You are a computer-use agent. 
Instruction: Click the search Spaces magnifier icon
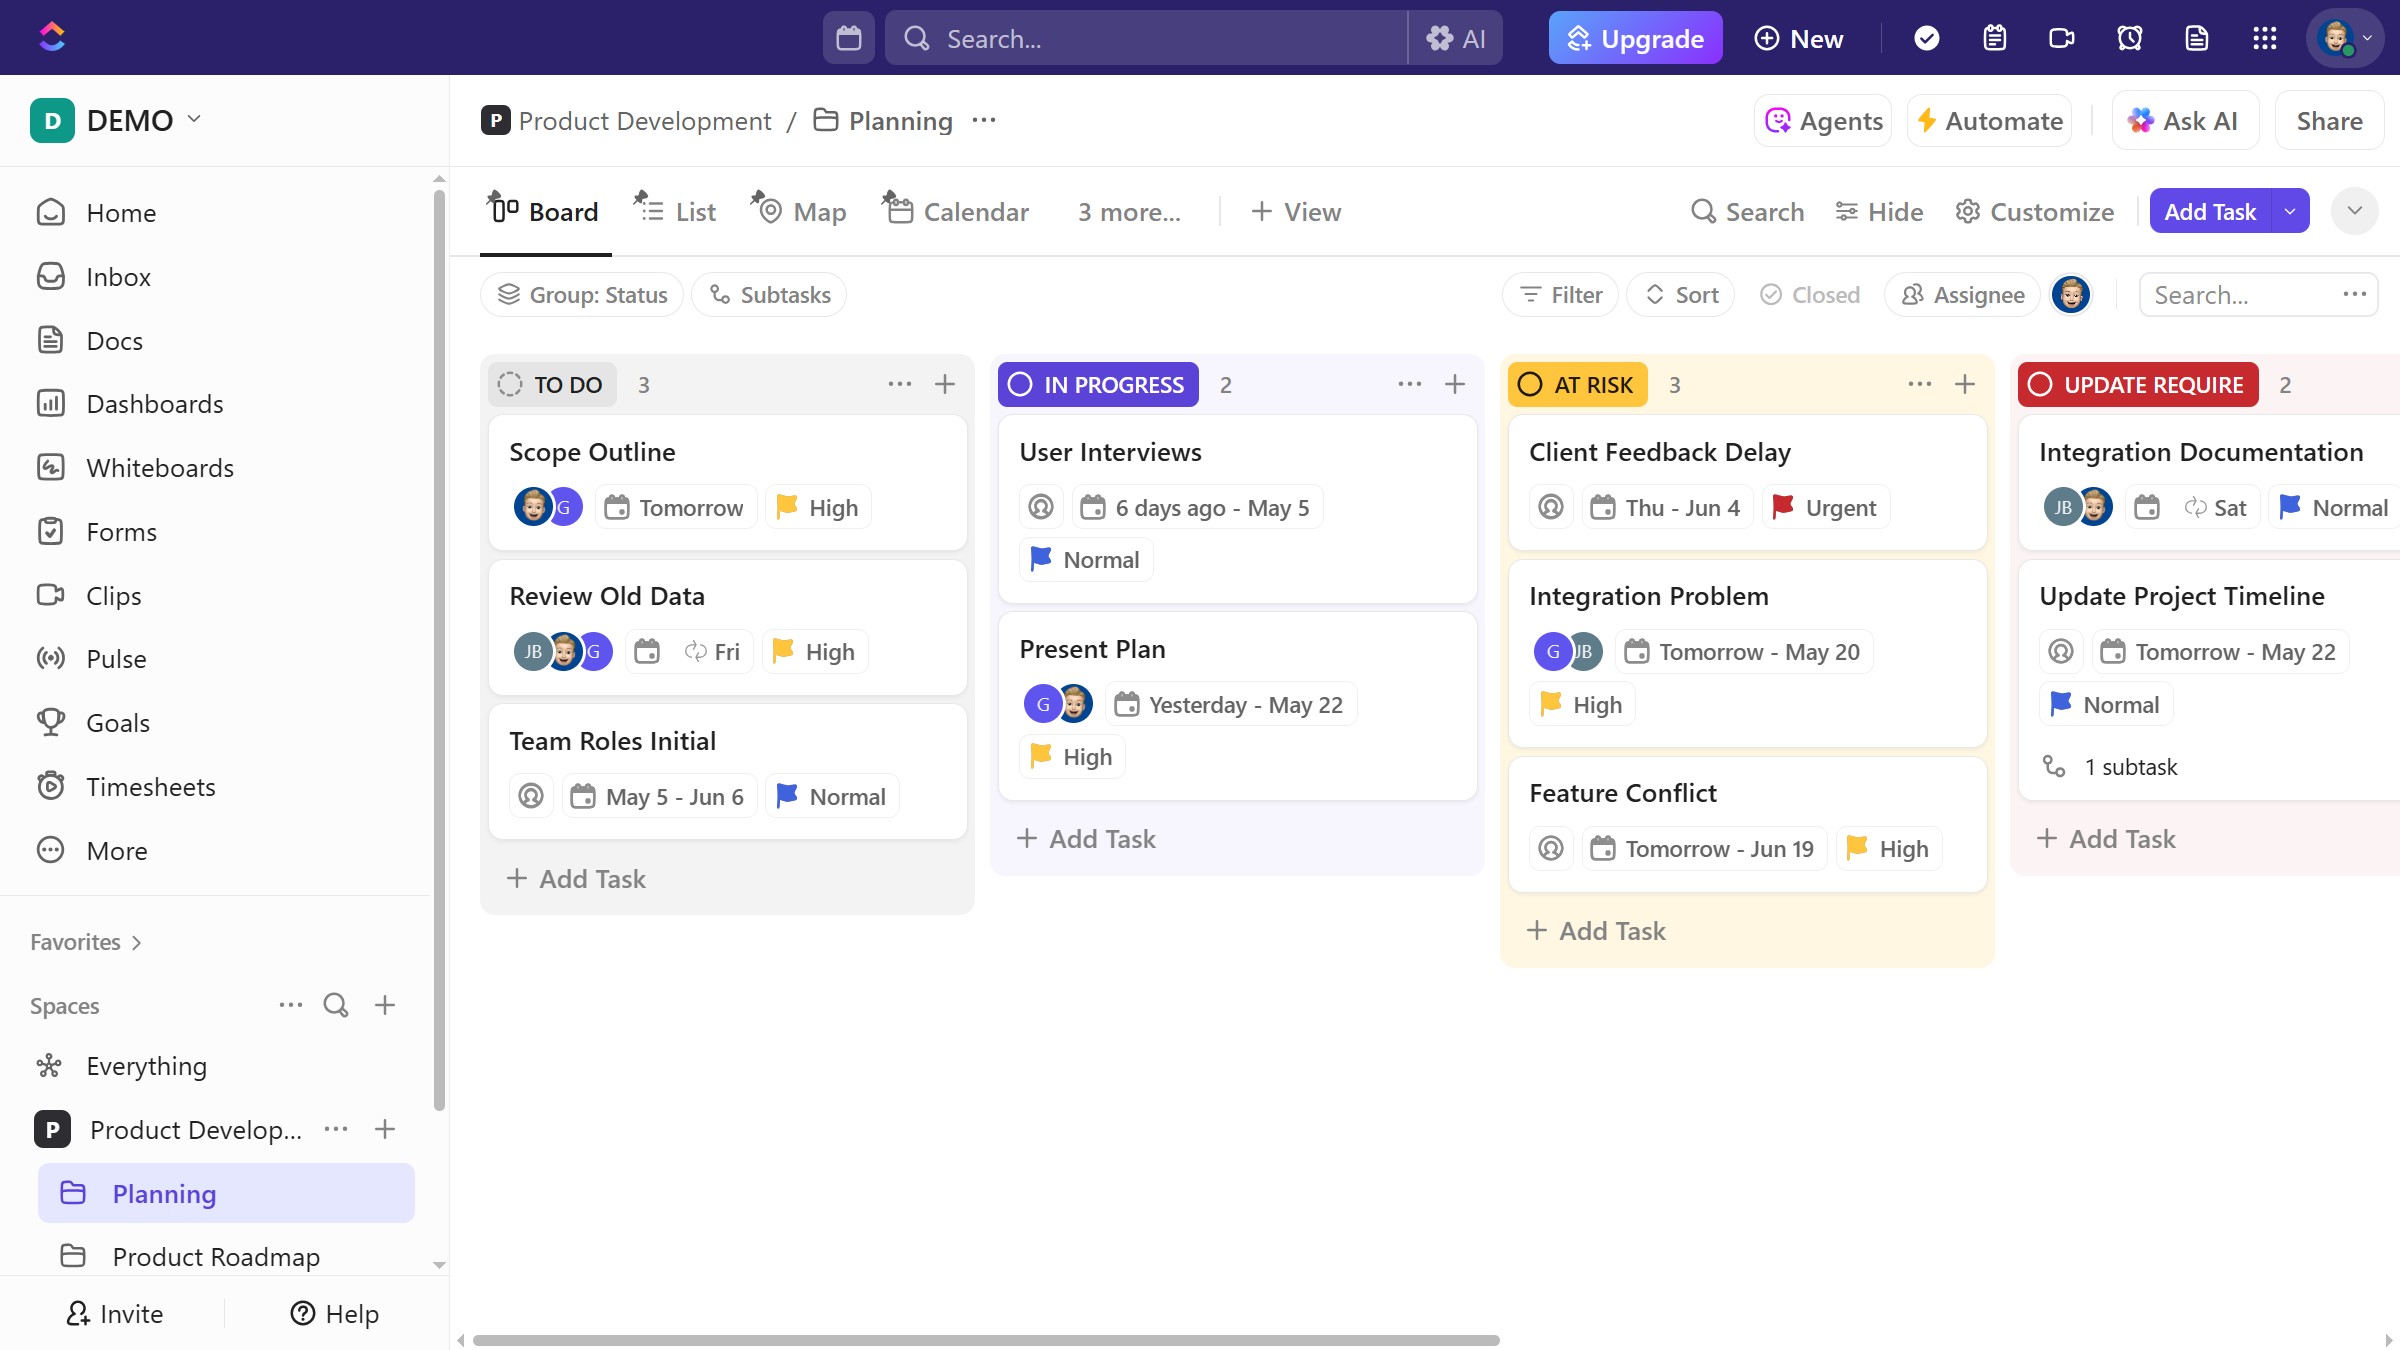[336, 1005]
